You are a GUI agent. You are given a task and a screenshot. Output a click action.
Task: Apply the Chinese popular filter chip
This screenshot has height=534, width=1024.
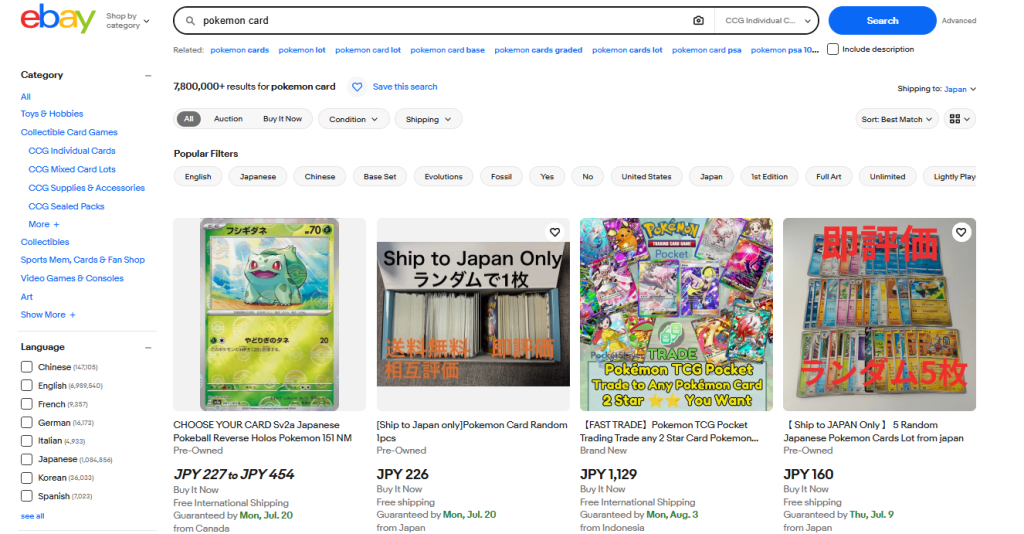[x=319, y=176]
